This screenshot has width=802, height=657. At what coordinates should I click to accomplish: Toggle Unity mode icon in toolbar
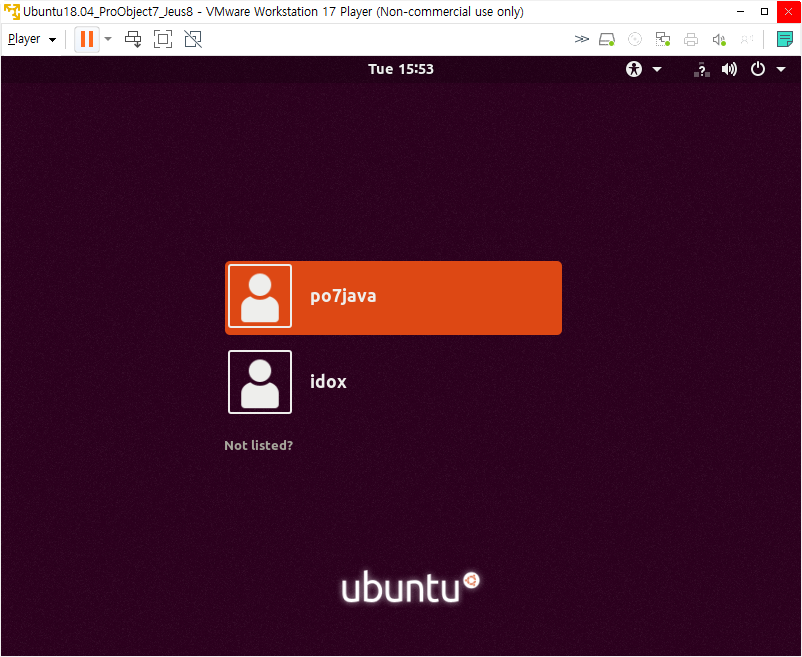(193, 39)
